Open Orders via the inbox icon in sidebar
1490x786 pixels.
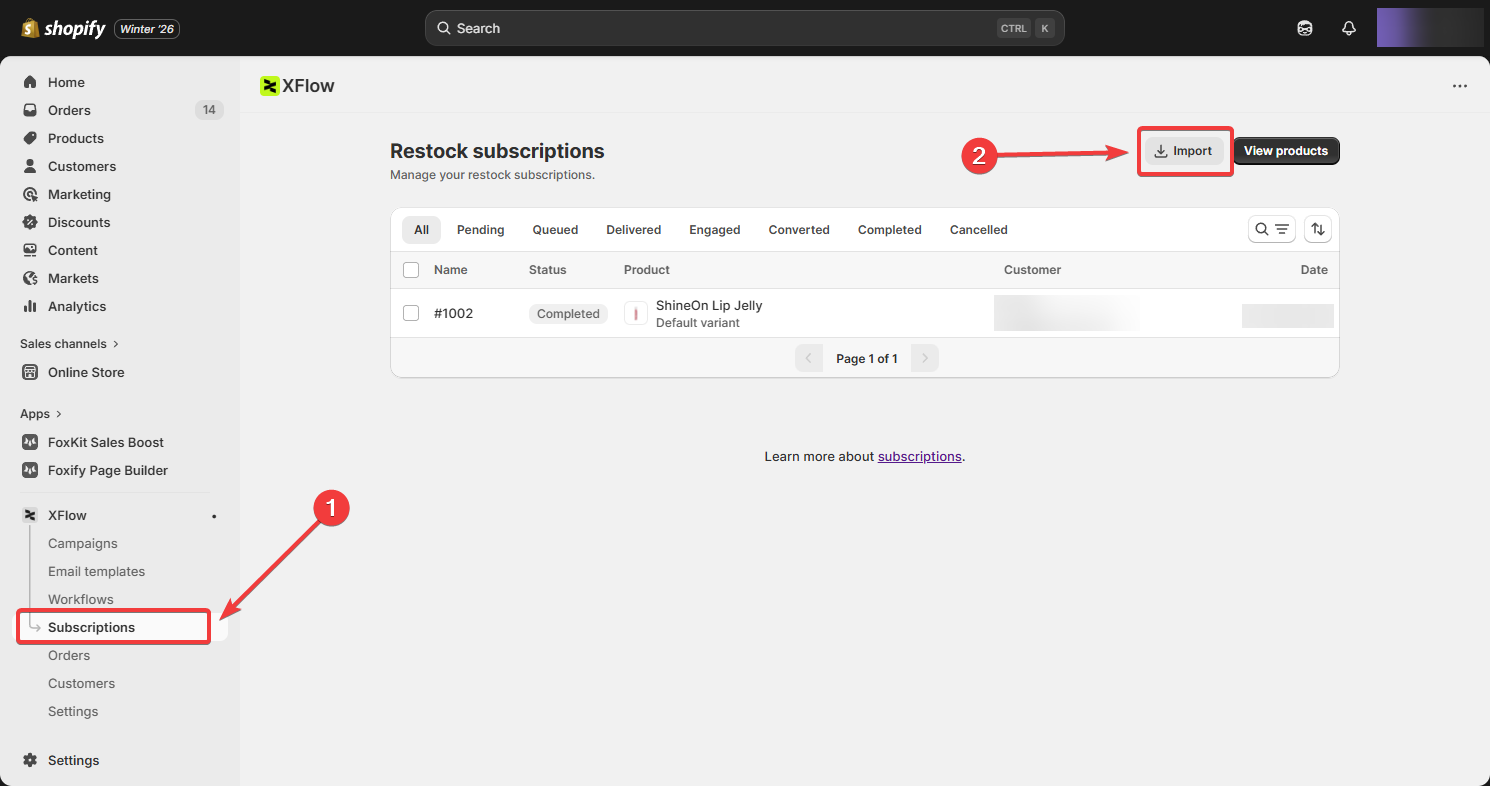coord(30,110)
